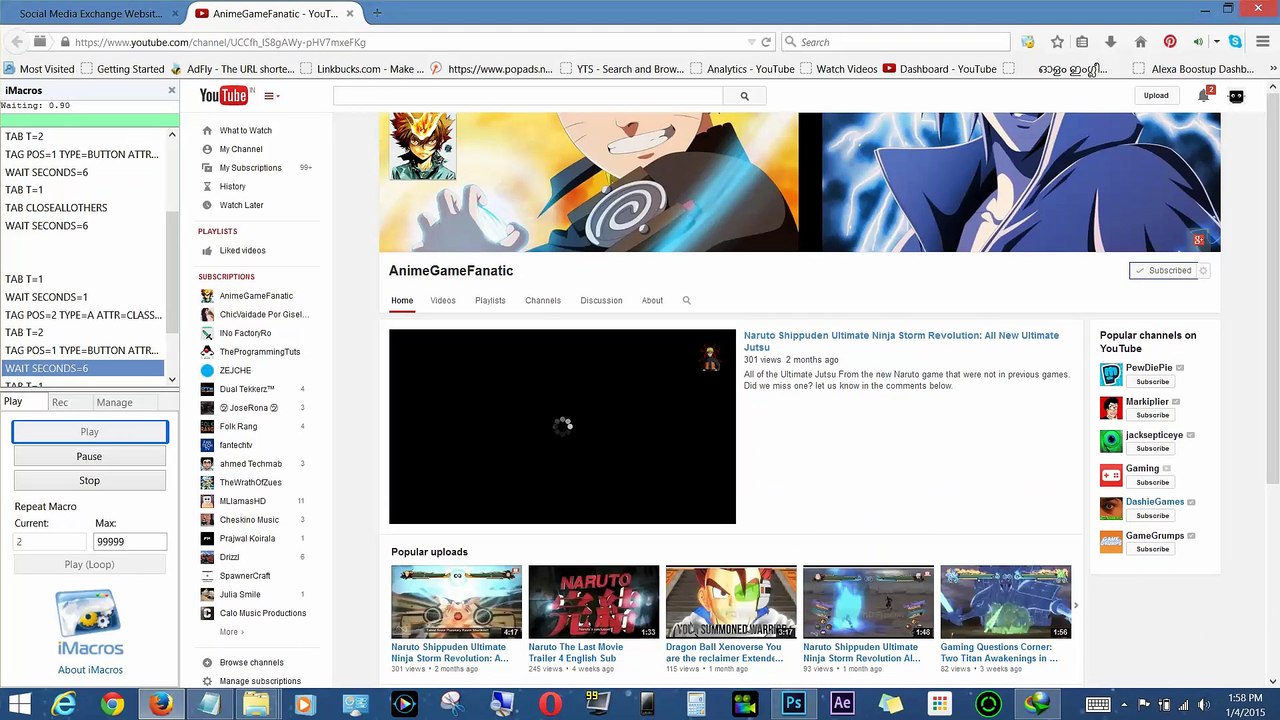This screenshot has height=720, width=1280.
Task: Click the reload page icon
Action: [x=766, y=42]
